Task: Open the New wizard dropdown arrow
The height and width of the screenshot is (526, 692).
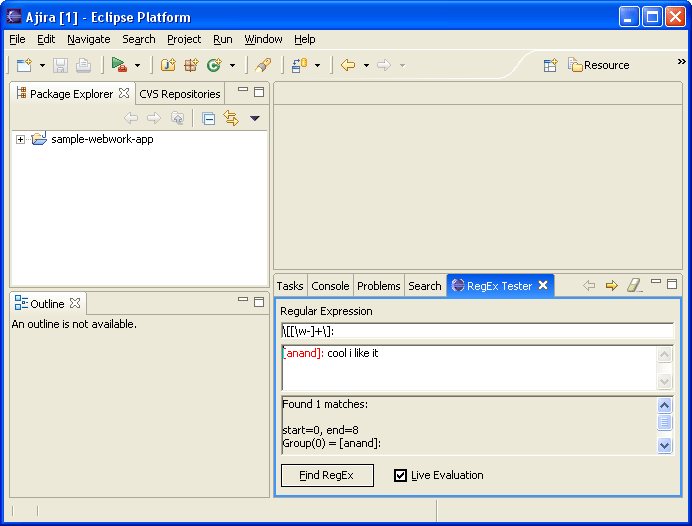Action: 42,65
